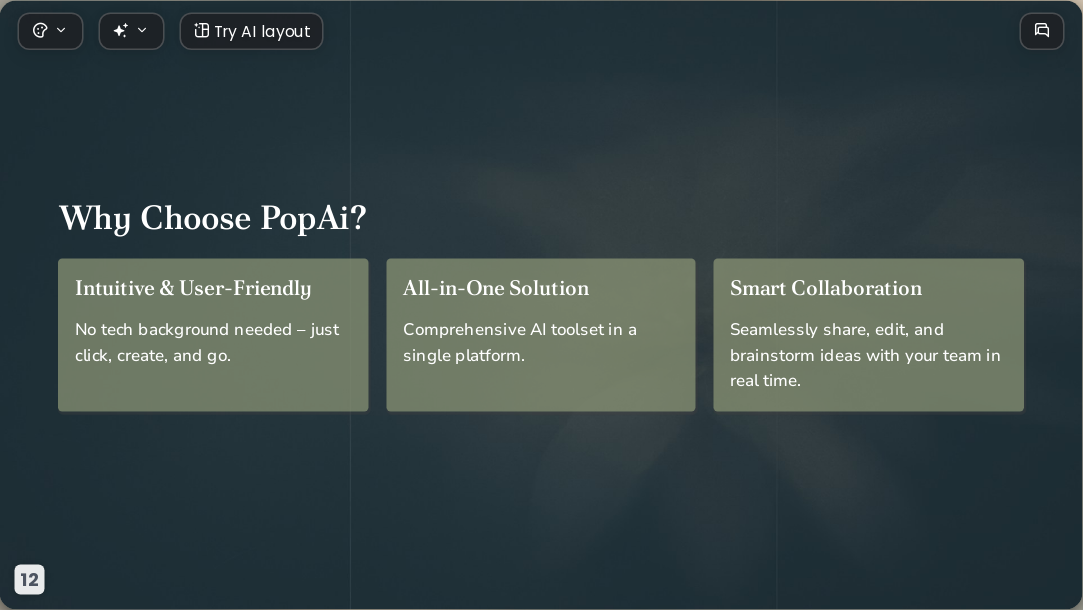Select All-in-One Solution card title
The height and width of the screenshot is (611, 1083).
pos(496,288)
